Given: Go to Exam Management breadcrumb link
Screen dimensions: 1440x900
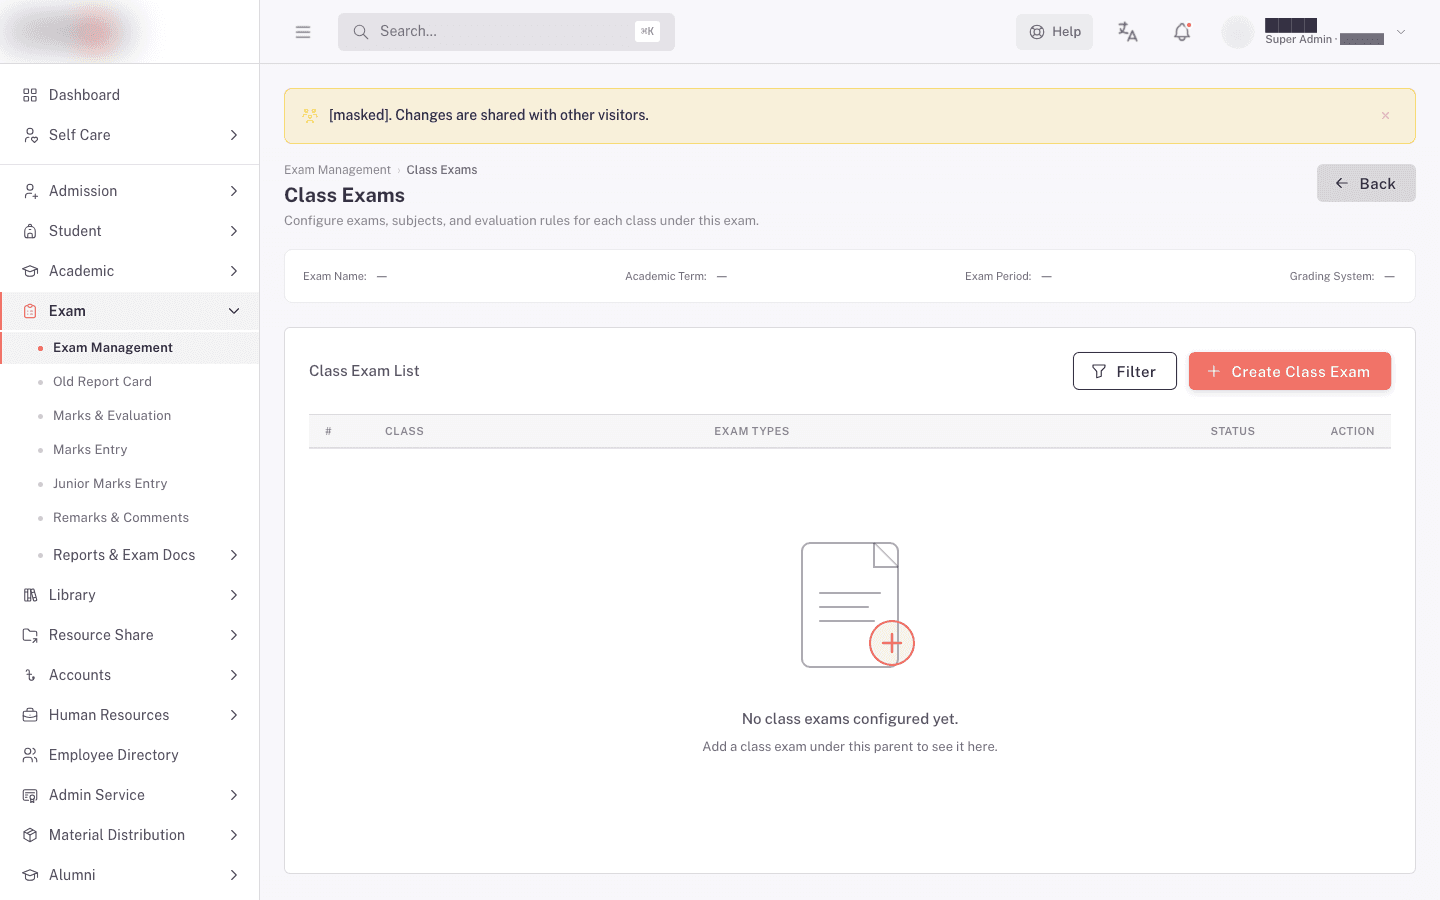Looking at the screenshot, I should point(337,170).
